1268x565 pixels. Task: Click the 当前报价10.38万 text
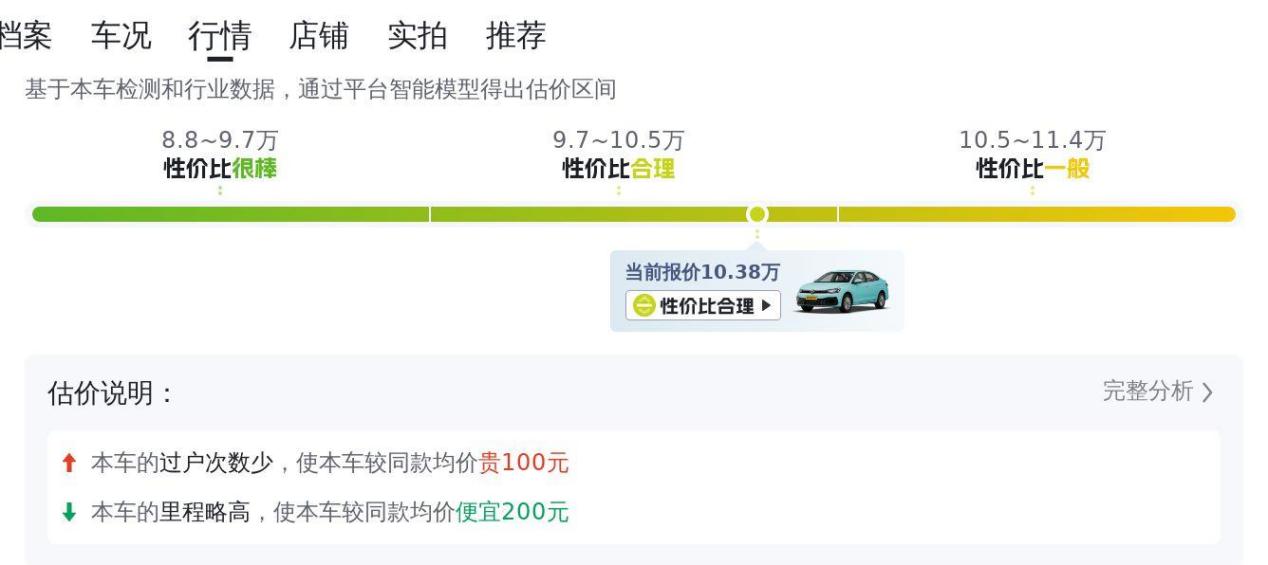click(x=702, y=273)
